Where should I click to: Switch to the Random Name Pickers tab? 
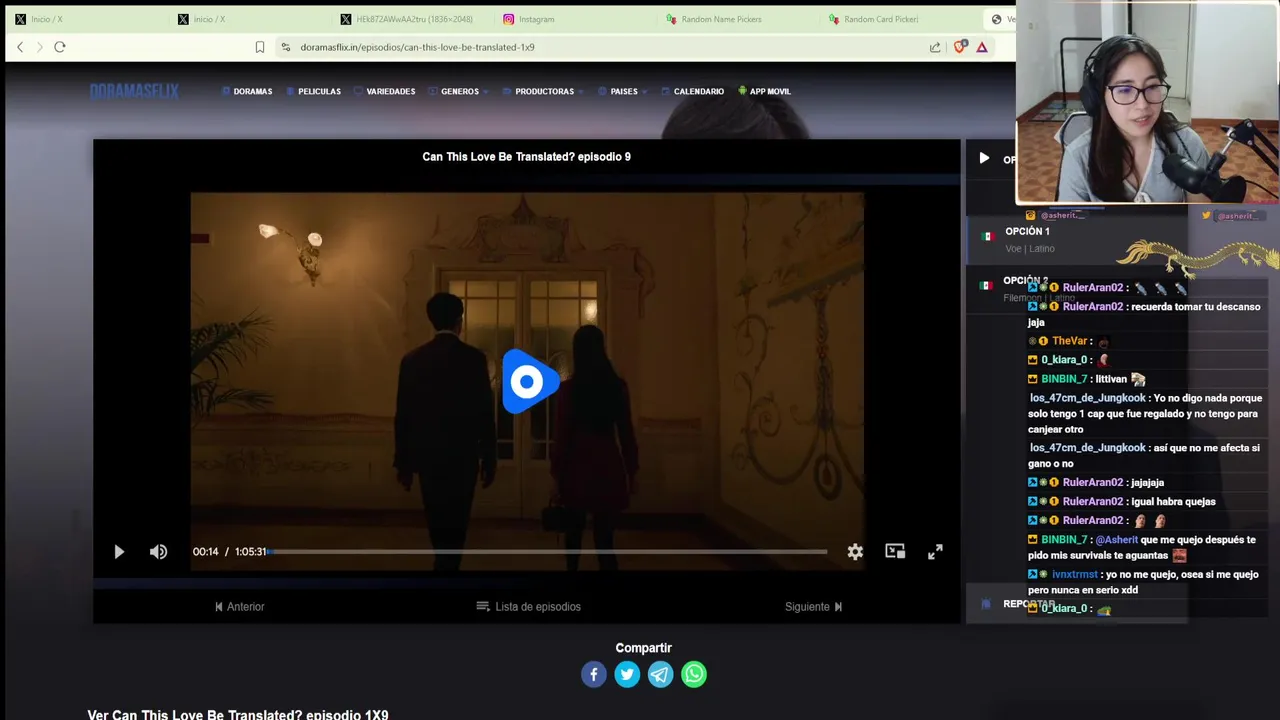point(740,19)
